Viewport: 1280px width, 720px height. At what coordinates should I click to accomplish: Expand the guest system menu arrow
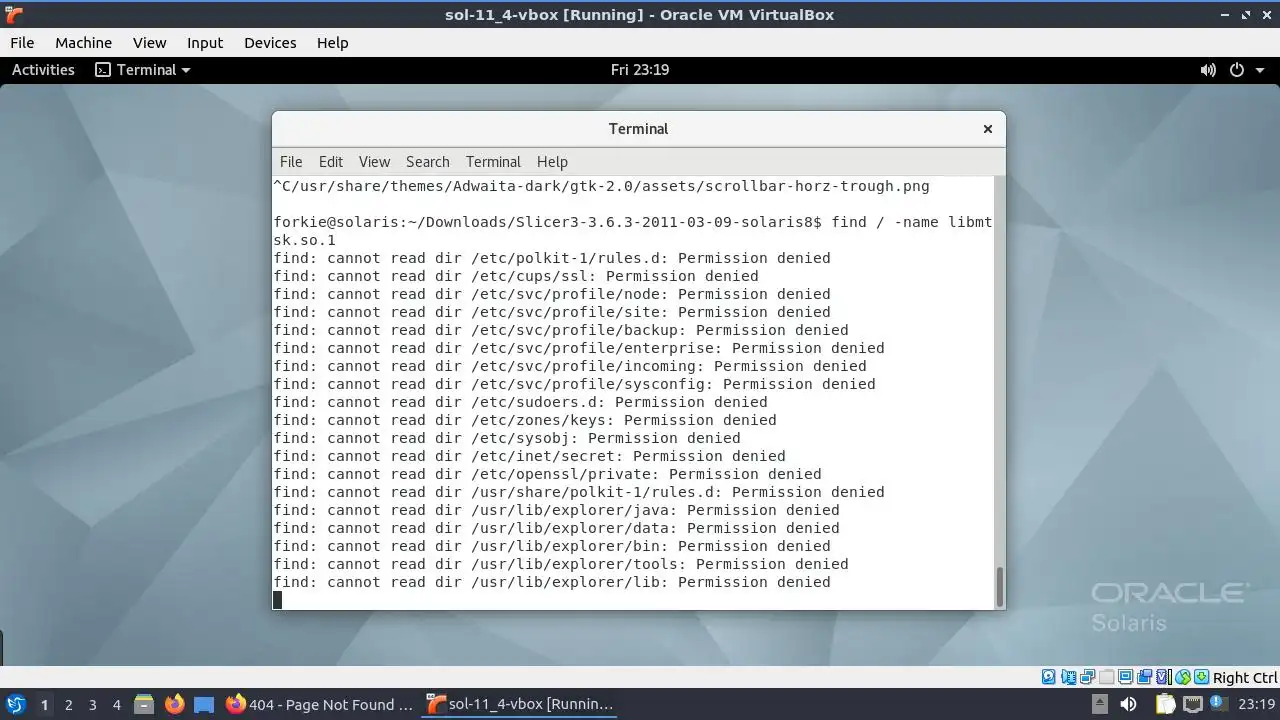tap(1259, 70)
